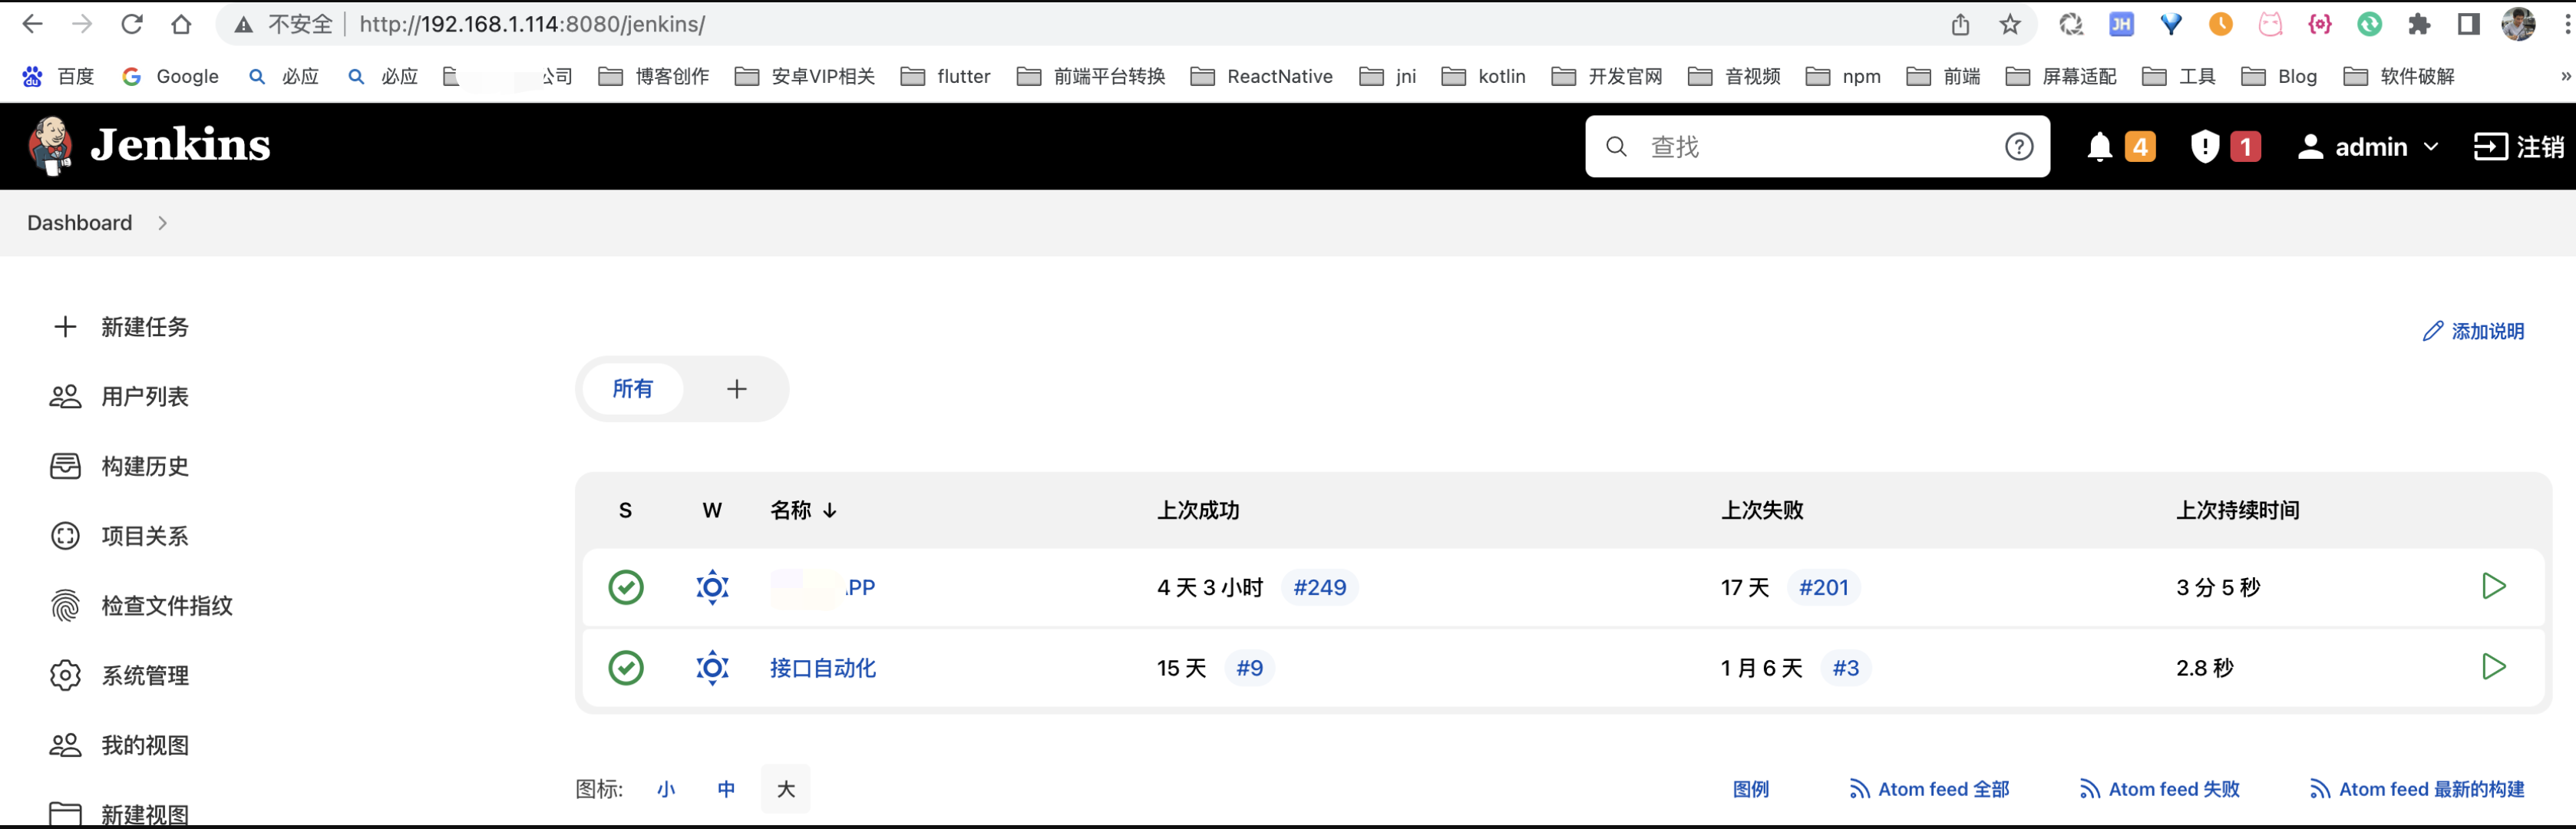Select small 小 icon size
The height and width of the screenshot is (829, 2576).
coord(666,789)
